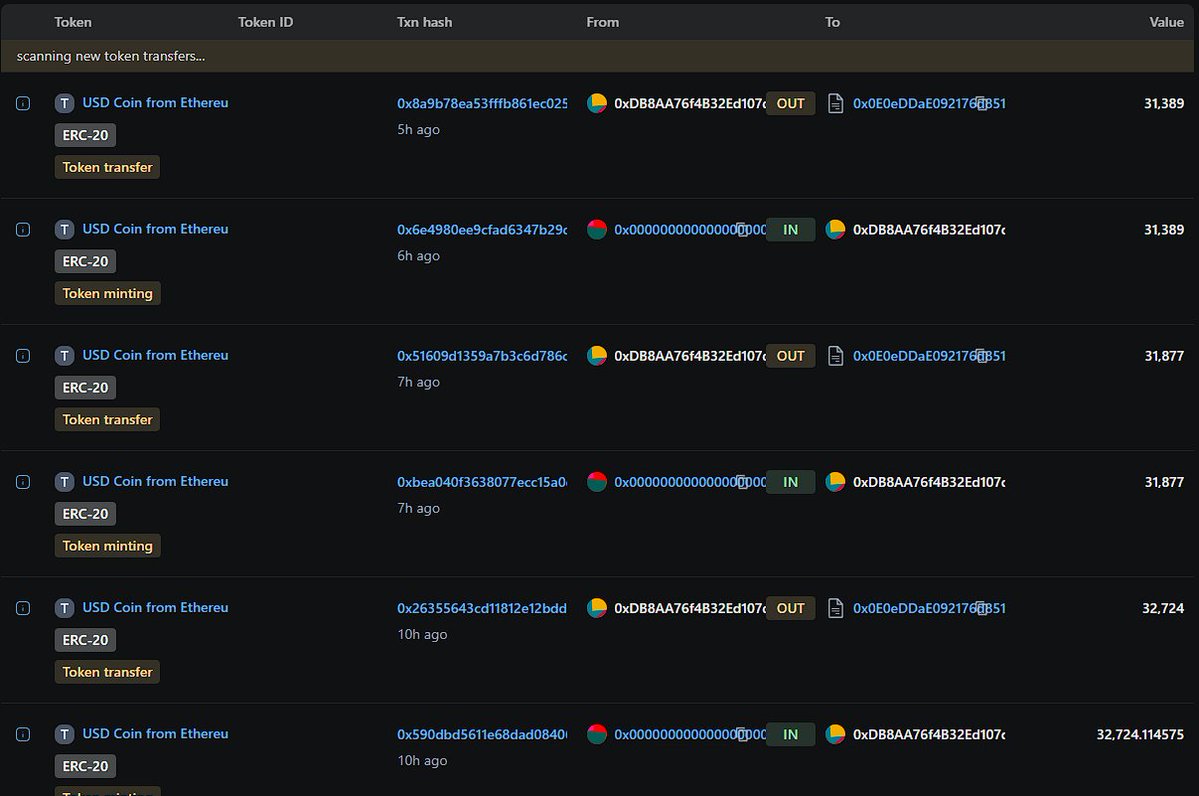1199x796 pixels.
Task: Copy the To address in 0x51609d1359 row
Action: coord(981,356)
